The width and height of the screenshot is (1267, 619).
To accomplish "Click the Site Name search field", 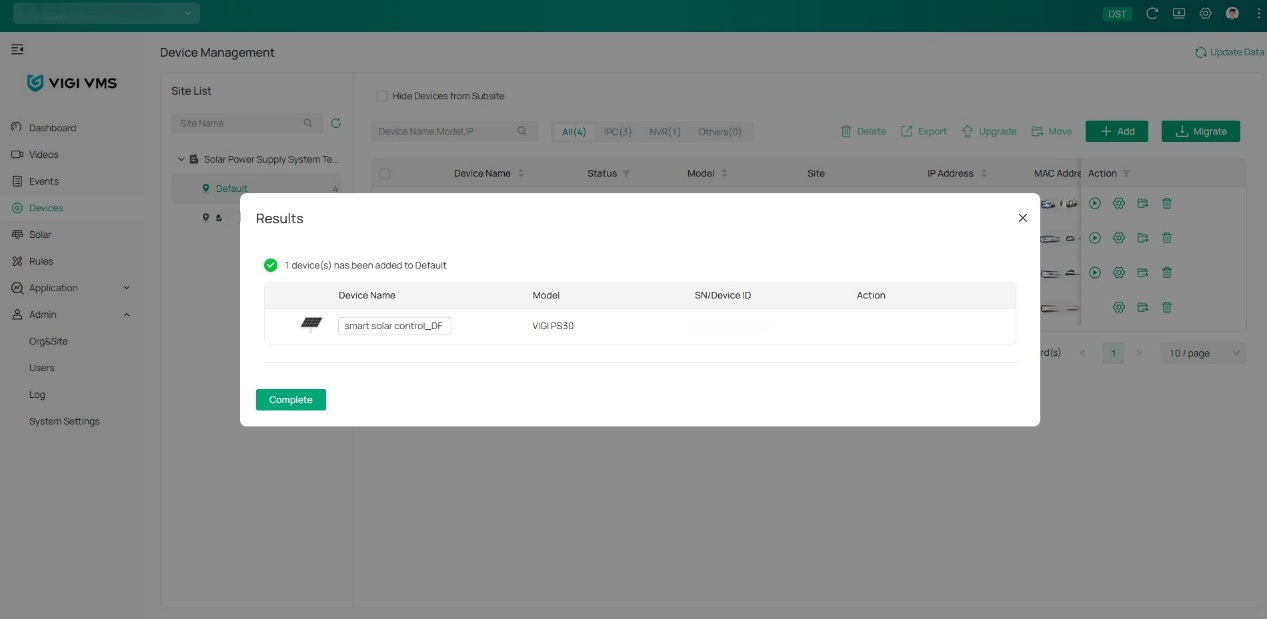I will tap(247, 123).
